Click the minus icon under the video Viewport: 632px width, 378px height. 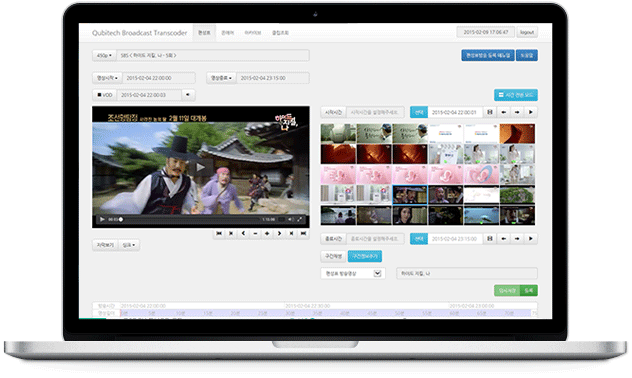click(x=255, y=233)
